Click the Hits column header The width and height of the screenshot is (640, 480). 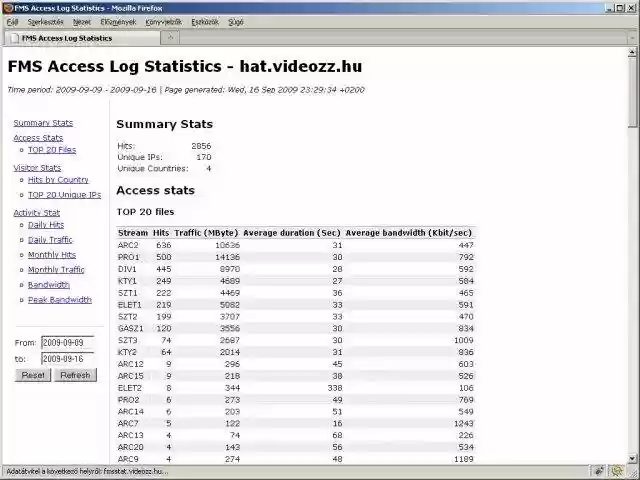point(161,233)
